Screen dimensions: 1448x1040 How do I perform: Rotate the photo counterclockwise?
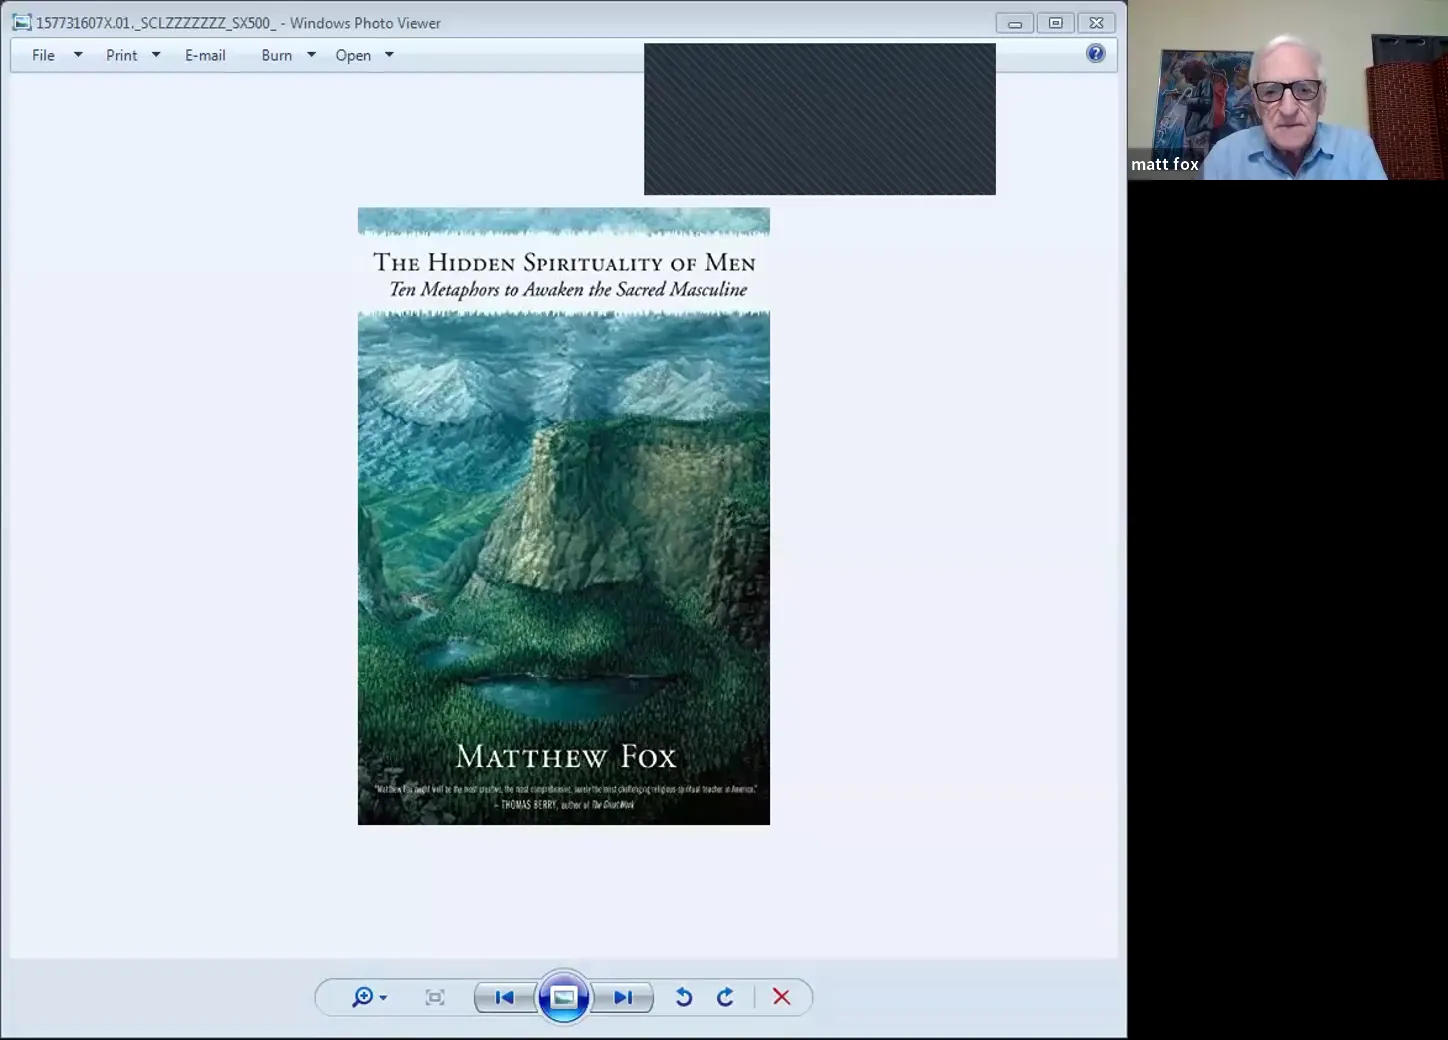point(684,997)
